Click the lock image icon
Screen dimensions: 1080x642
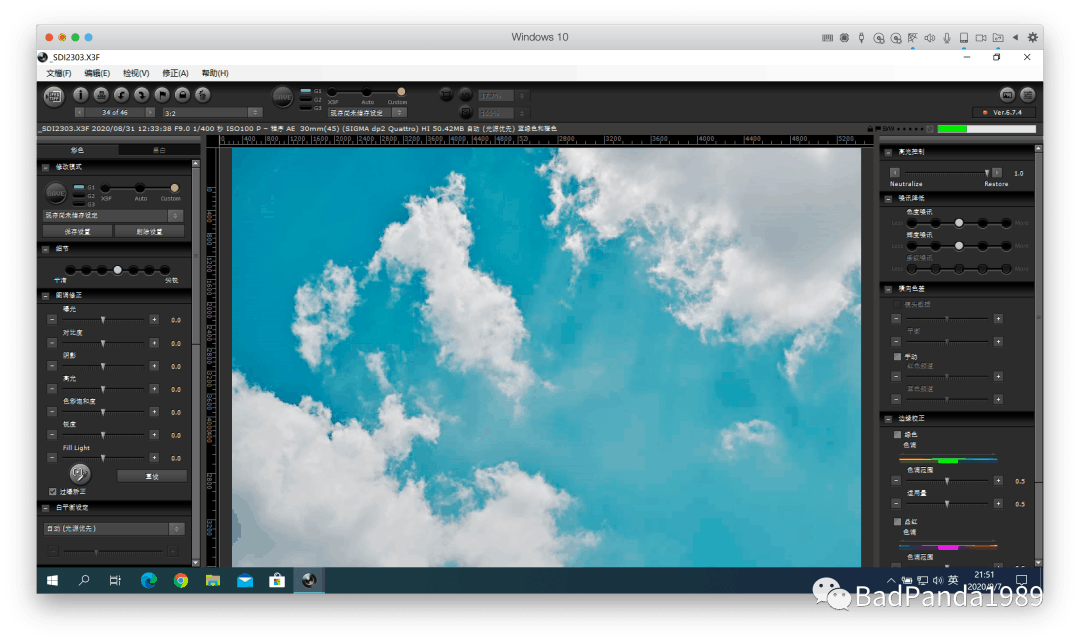[183, 95]
